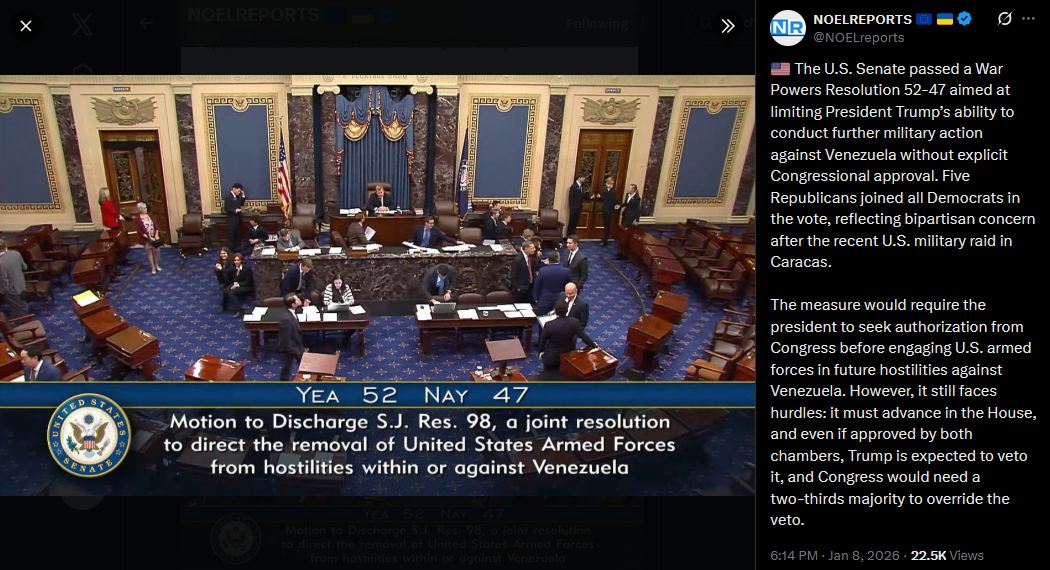
Task: Click the Ukraine flag next to NOELREPORTS
Action: (x=945, y=19)
